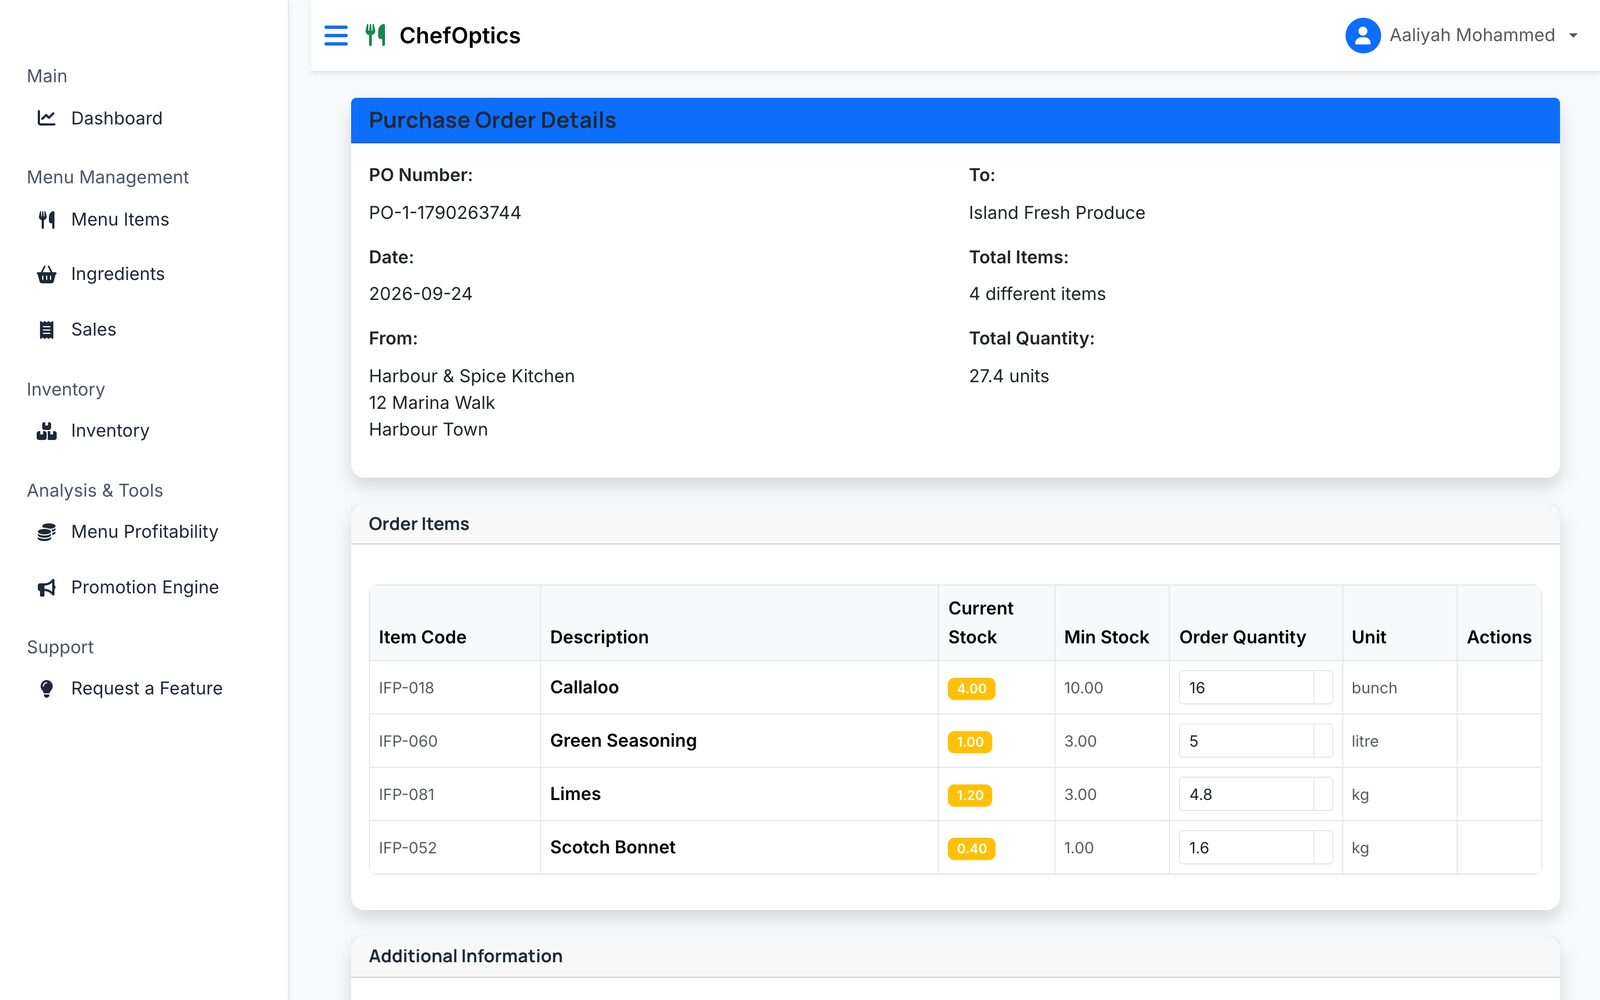Click the Inventory boxes icon
The image size is (1600, 1000).
(46, 431)
